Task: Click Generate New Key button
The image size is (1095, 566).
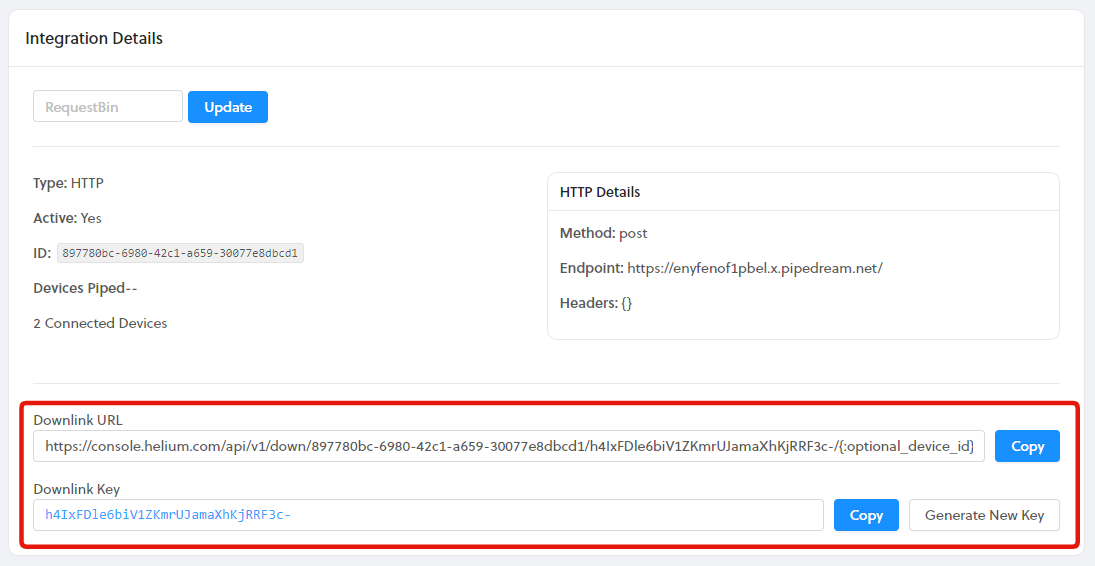Action: [x=984, y=515]
